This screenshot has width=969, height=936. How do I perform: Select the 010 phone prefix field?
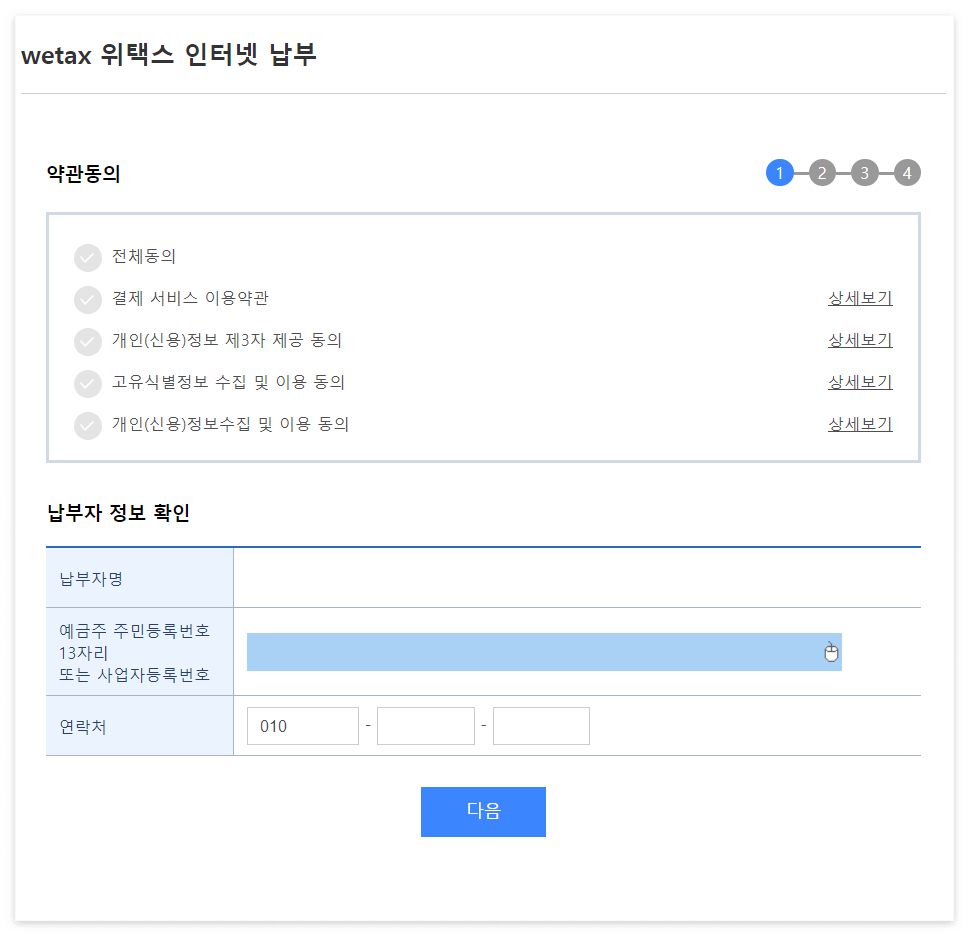302,725
